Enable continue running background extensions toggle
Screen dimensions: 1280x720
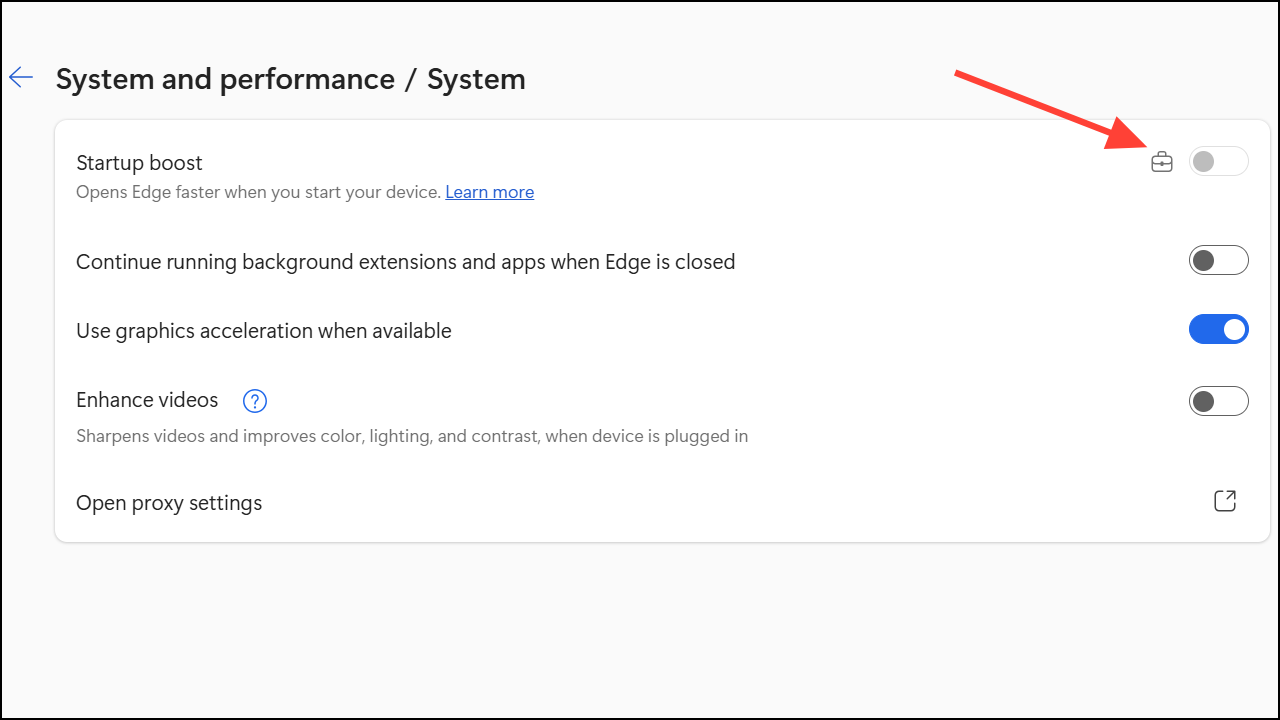pos(1218,261)
